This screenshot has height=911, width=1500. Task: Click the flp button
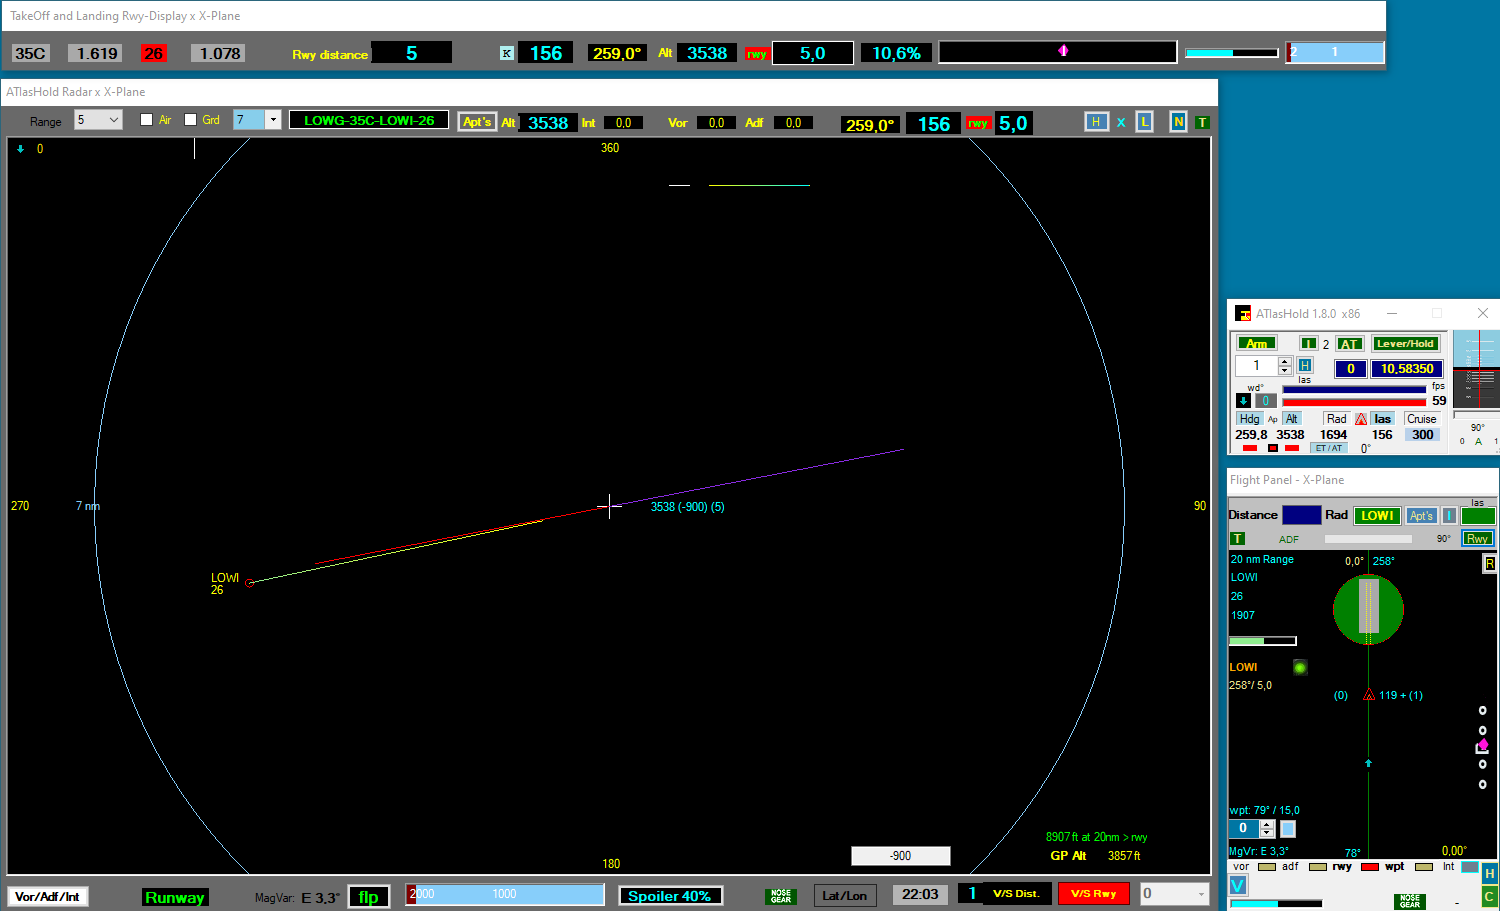click(368, 897)
